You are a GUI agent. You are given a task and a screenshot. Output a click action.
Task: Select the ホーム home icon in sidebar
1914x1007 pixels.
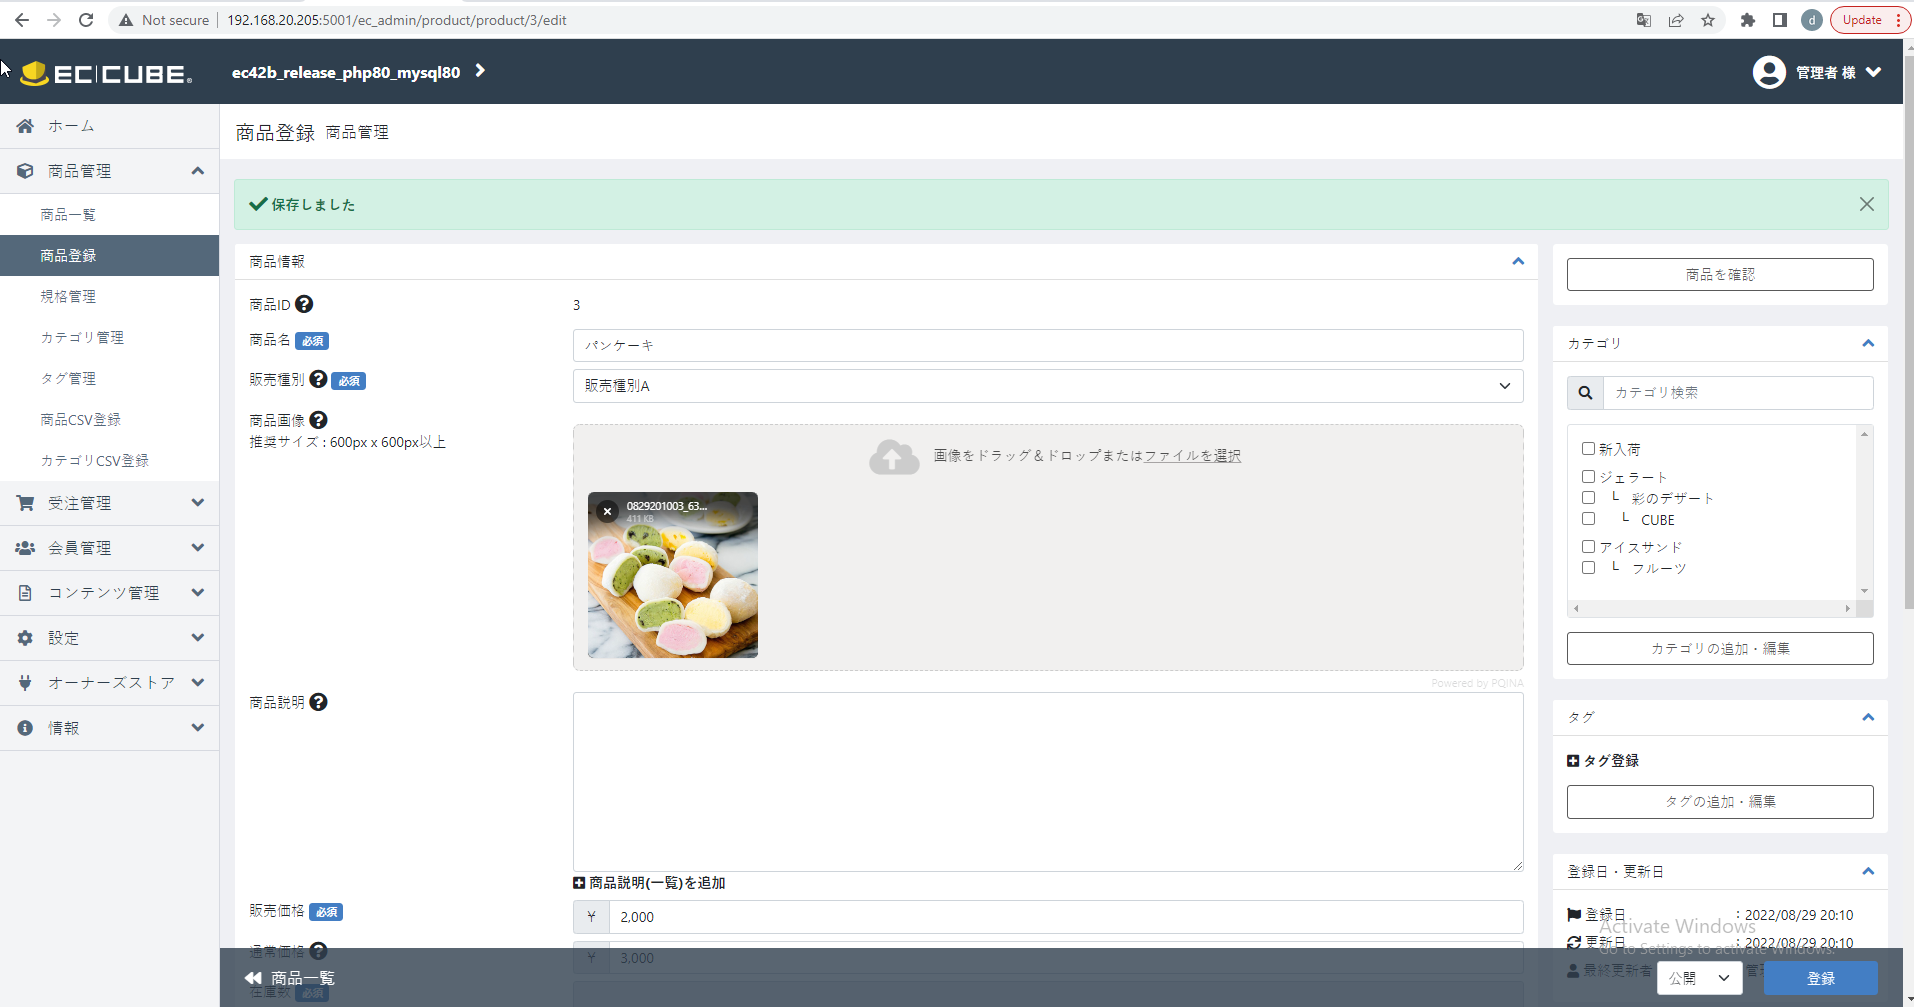pos(24,125)
